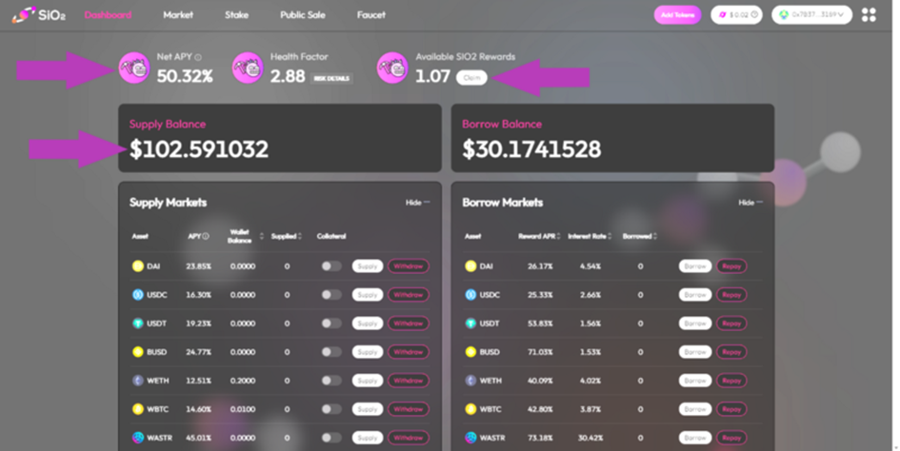Click the USDT icon in Supply Markets
The width and height of the screenshot is (900, 451).
point(138,324)
